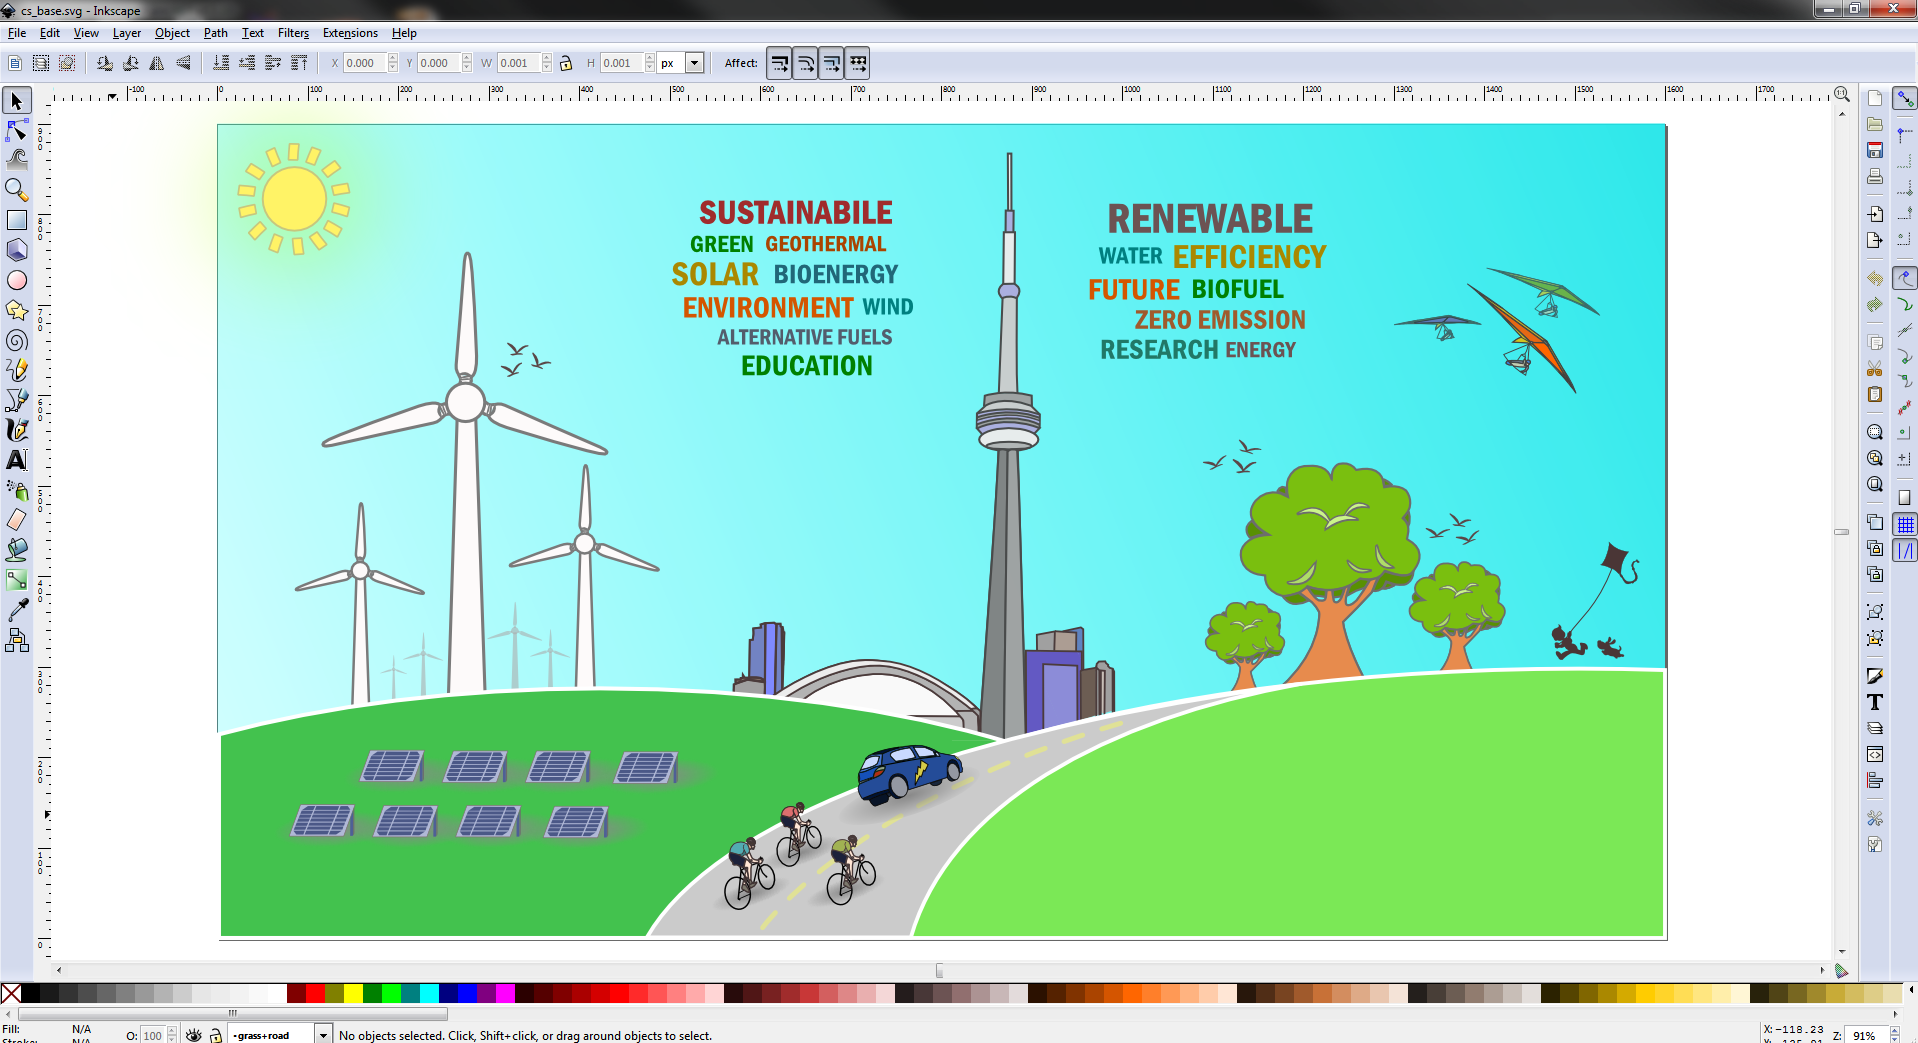Open the grass+road layer dropdown

[323, 1035]
